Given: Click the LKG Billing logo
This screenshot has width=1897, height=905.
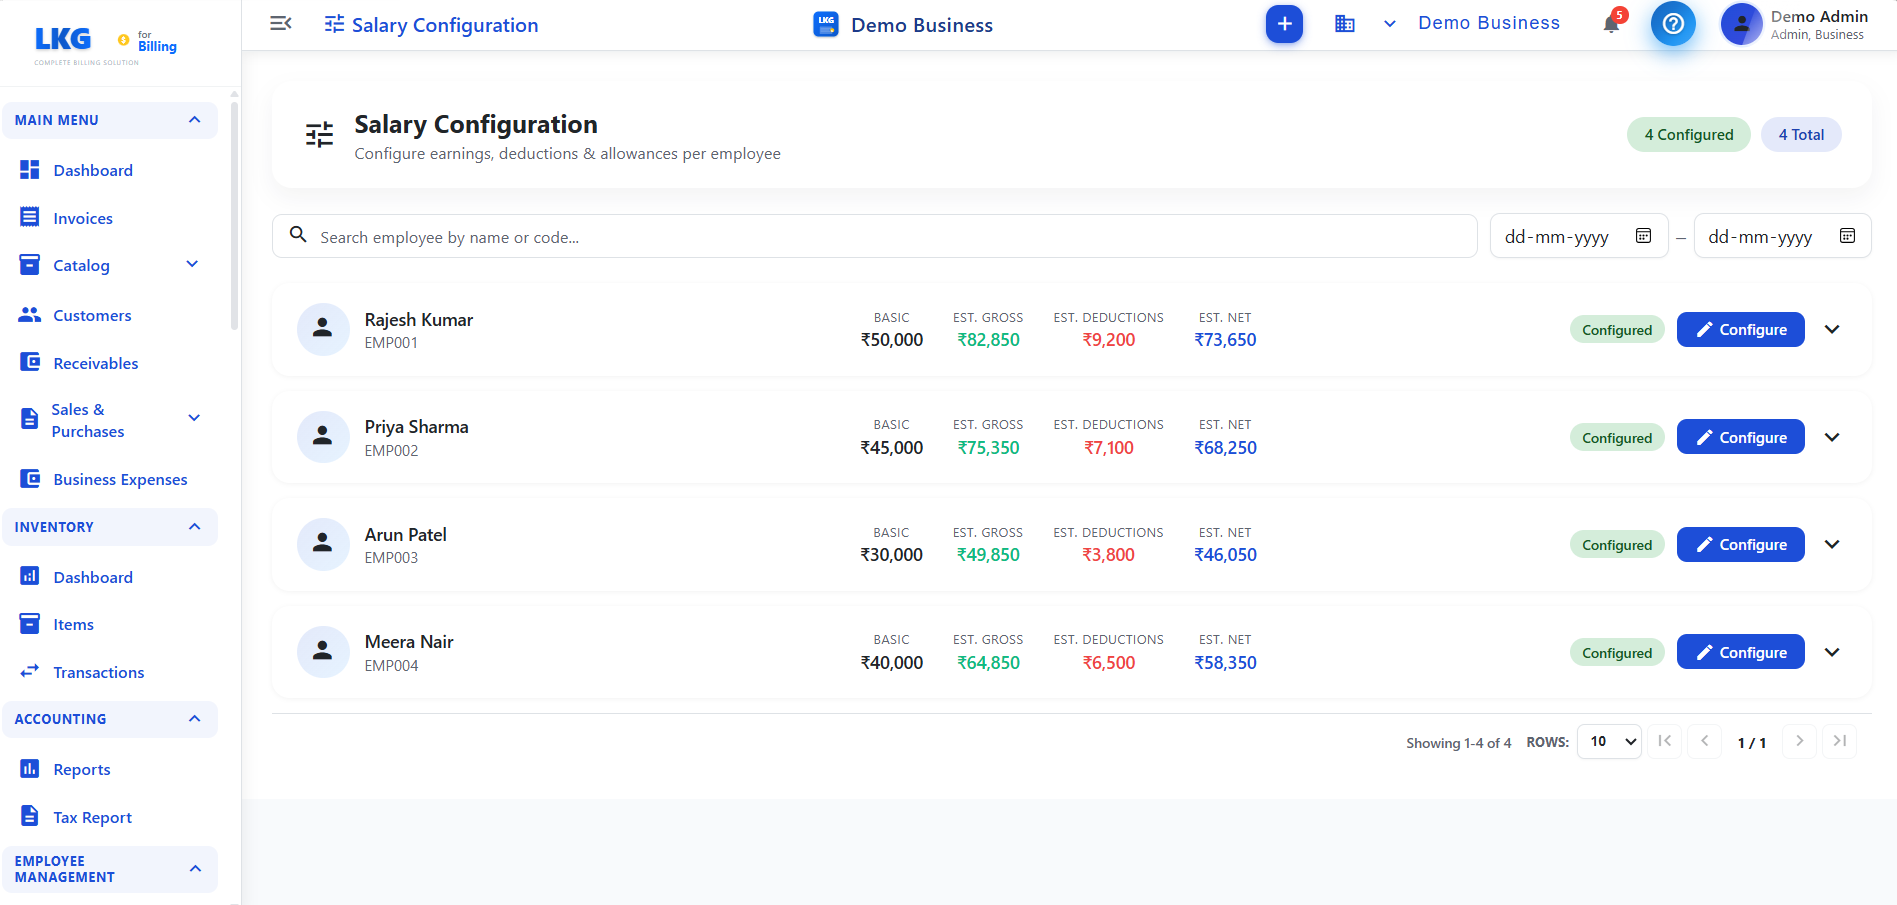Looking at the screenshot, I should (105, 43).
